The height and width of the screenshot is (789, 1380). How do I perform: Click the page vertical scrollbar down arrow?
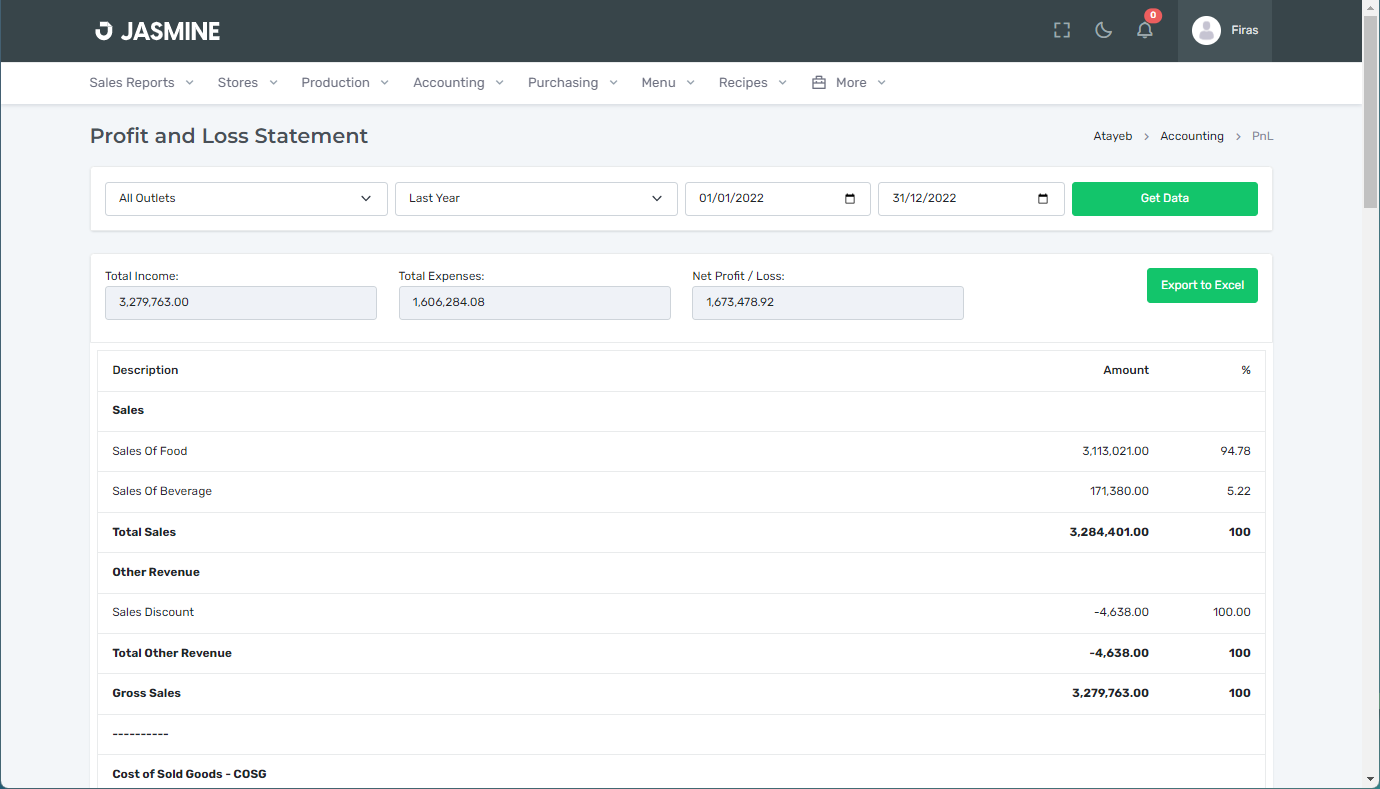pos(1370,779)
